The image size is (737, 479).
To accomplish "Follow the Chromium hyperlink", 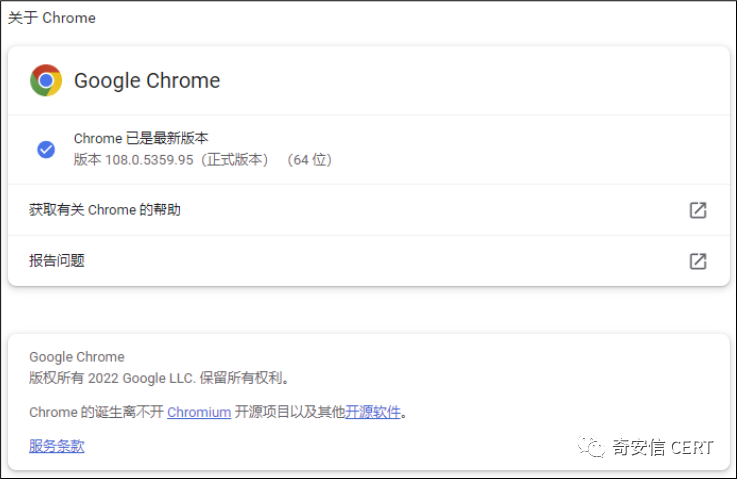I will pos(199,412).
